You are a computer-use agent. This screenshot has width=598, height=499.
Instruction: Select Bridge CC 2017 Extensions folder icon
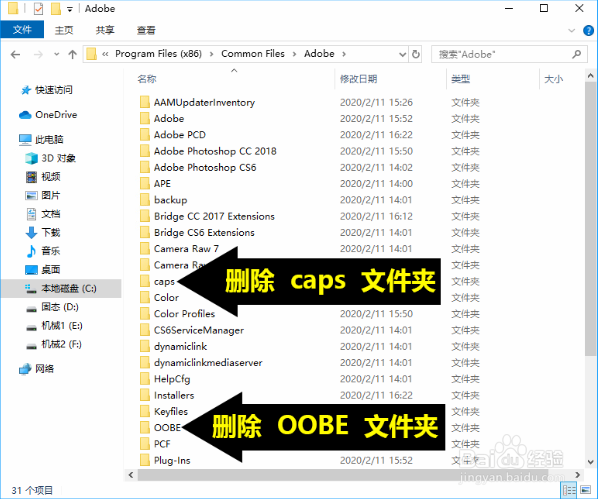coord(145,216)
